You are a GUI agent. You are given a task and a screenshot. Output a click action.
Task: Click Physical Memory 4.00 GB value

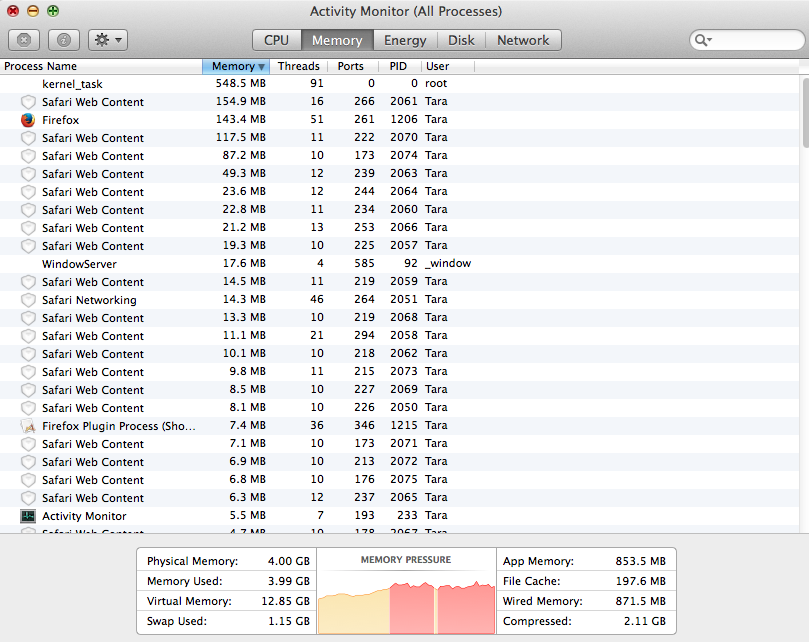pos(288,561)
